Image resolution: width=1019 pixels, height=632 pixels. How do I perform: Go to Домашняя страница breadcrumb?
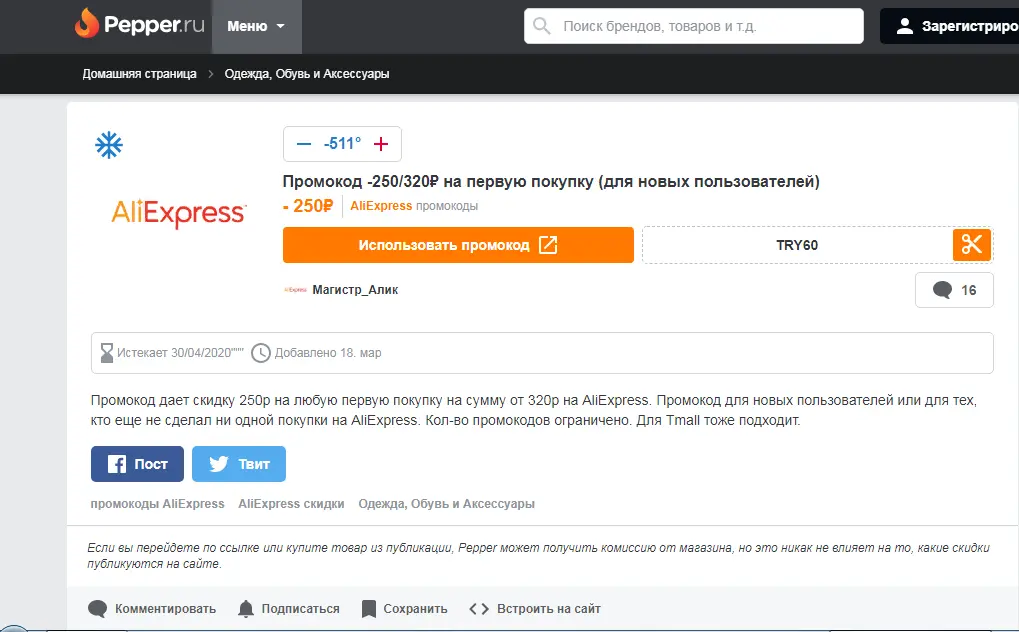[139, 73]
